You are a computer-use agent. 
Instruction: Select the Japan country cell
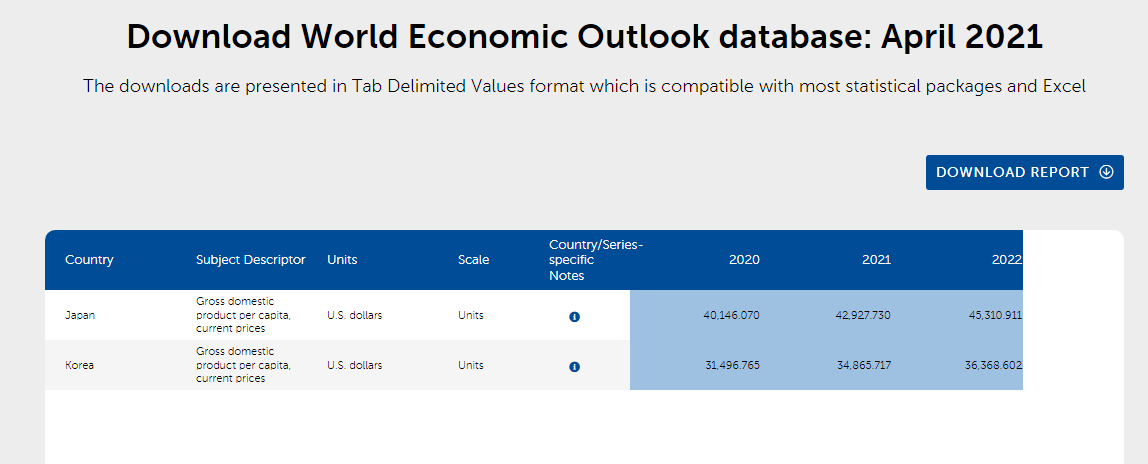[80, 315]
